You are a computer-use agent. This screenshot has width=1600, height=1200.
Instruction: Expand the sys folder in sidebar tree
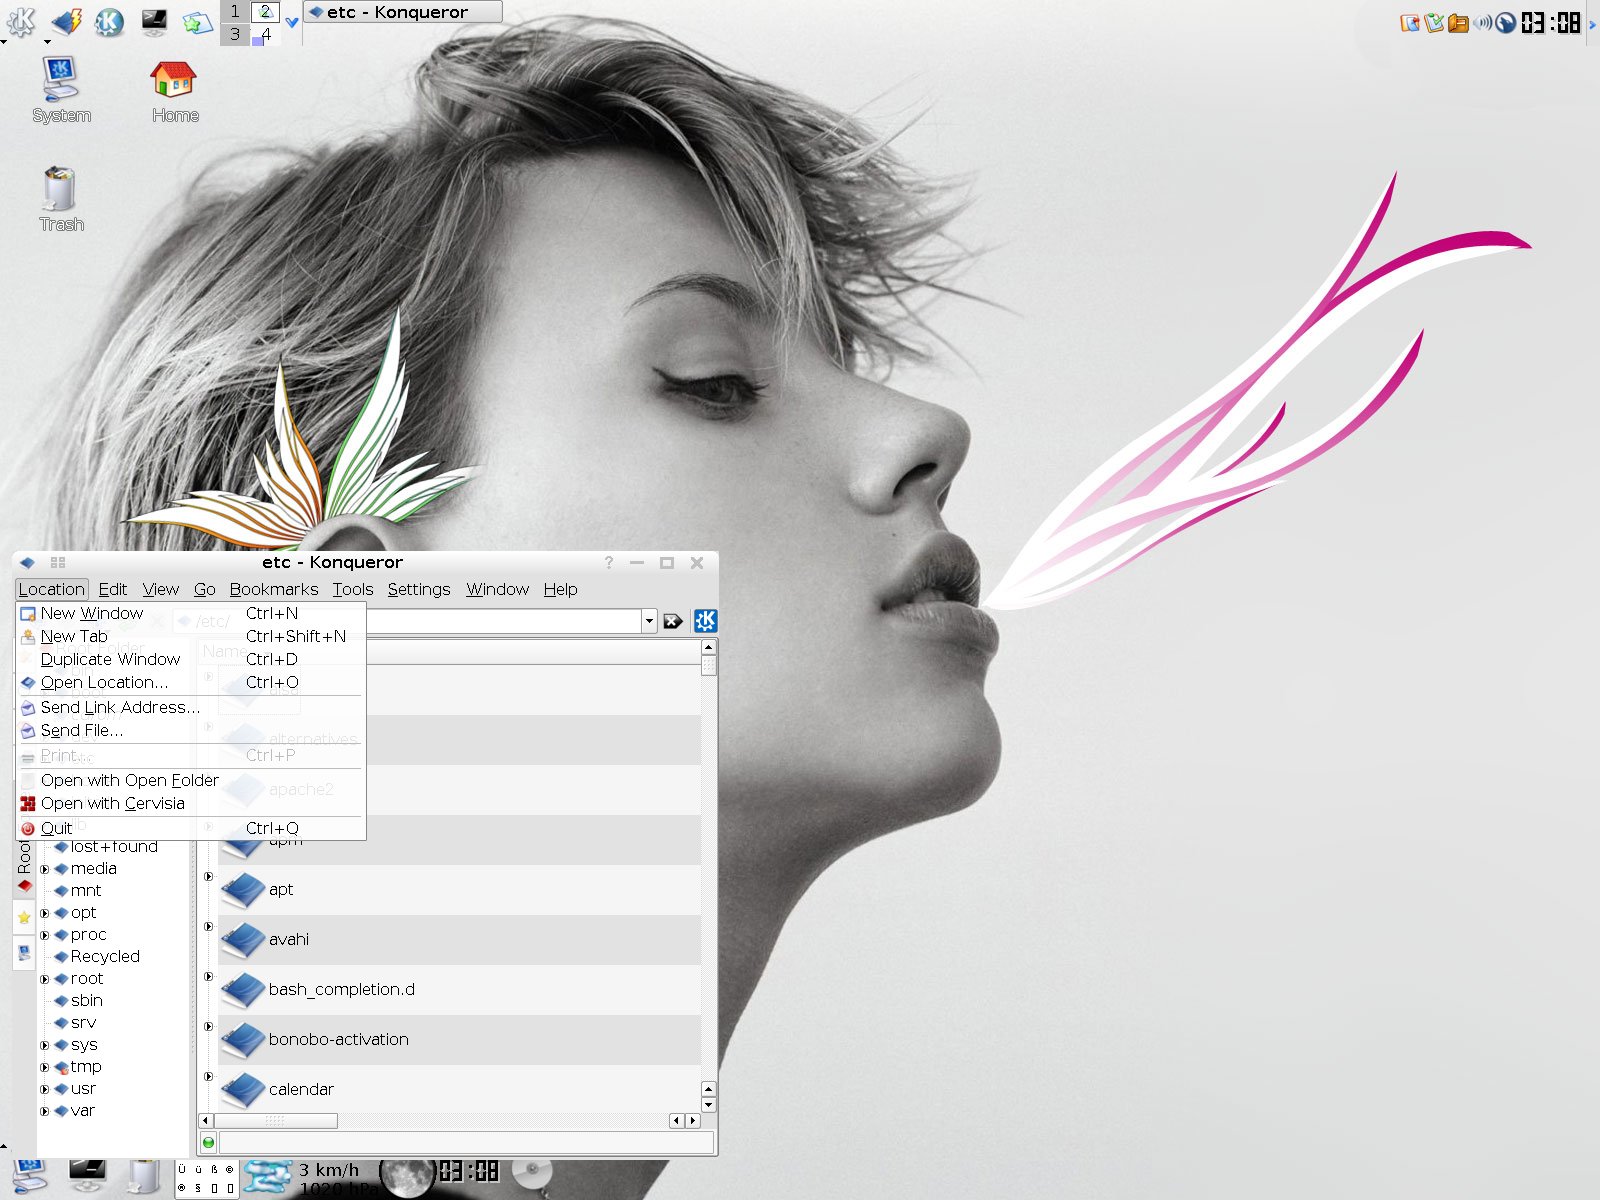coord(44,1045)
